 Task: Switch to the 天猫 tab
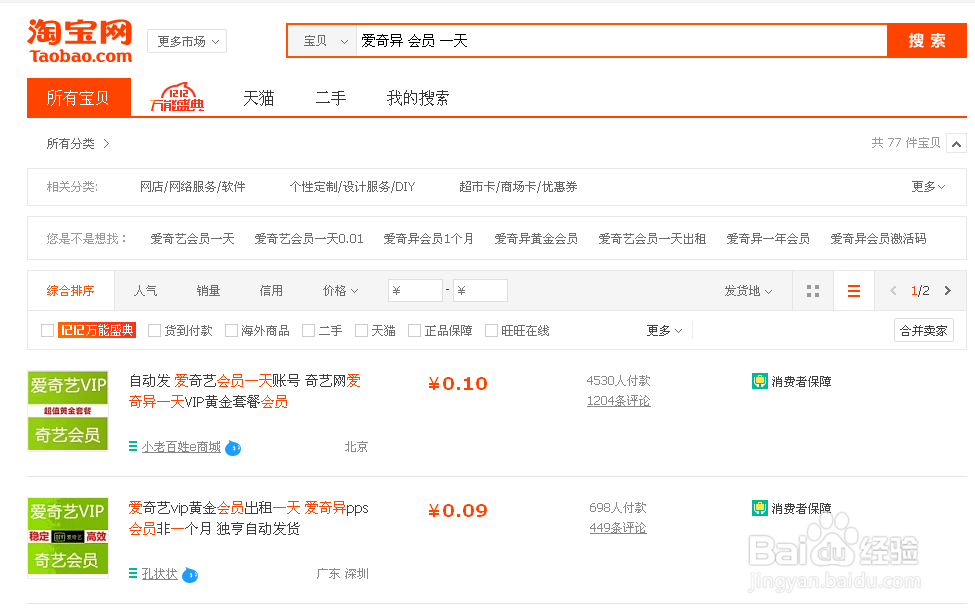point(259,98)
